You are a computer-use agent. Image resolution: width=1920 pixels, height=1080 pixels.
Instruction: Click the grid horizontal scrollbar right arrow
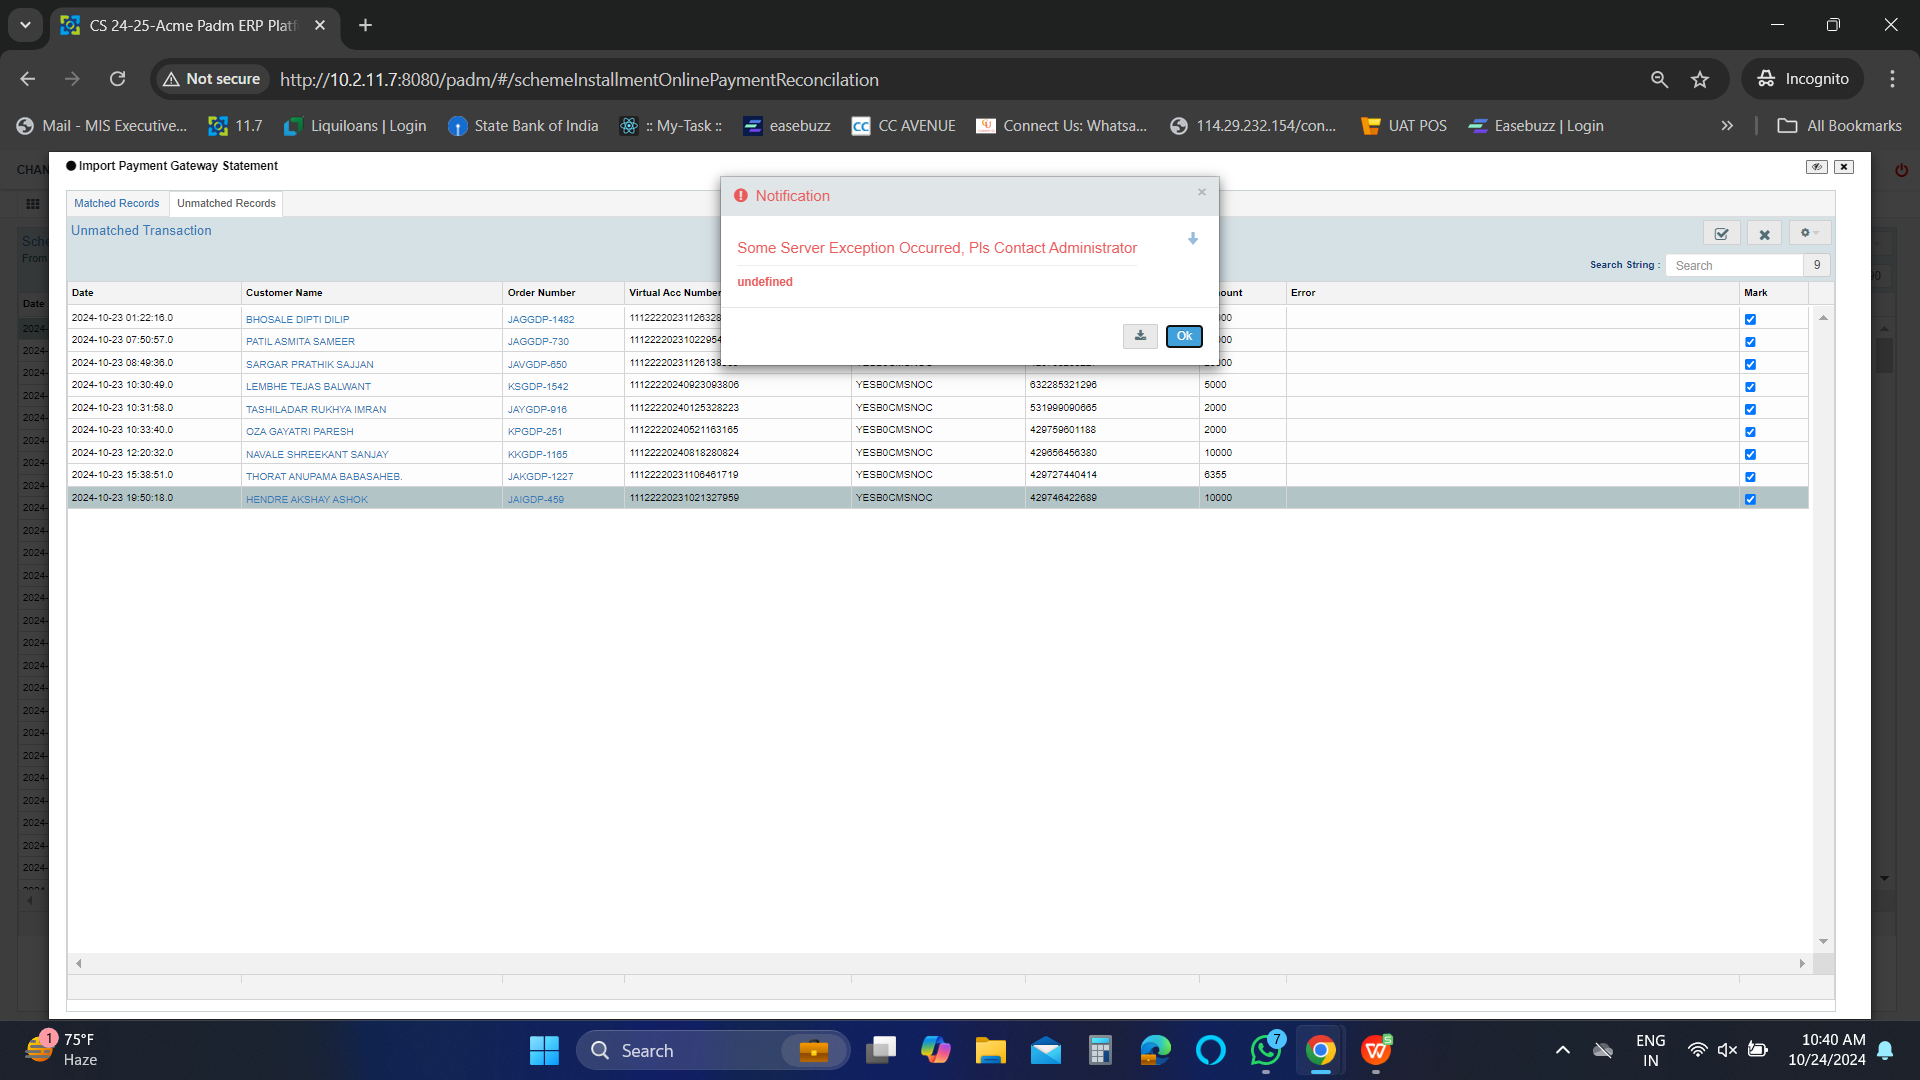point(1802,964)
